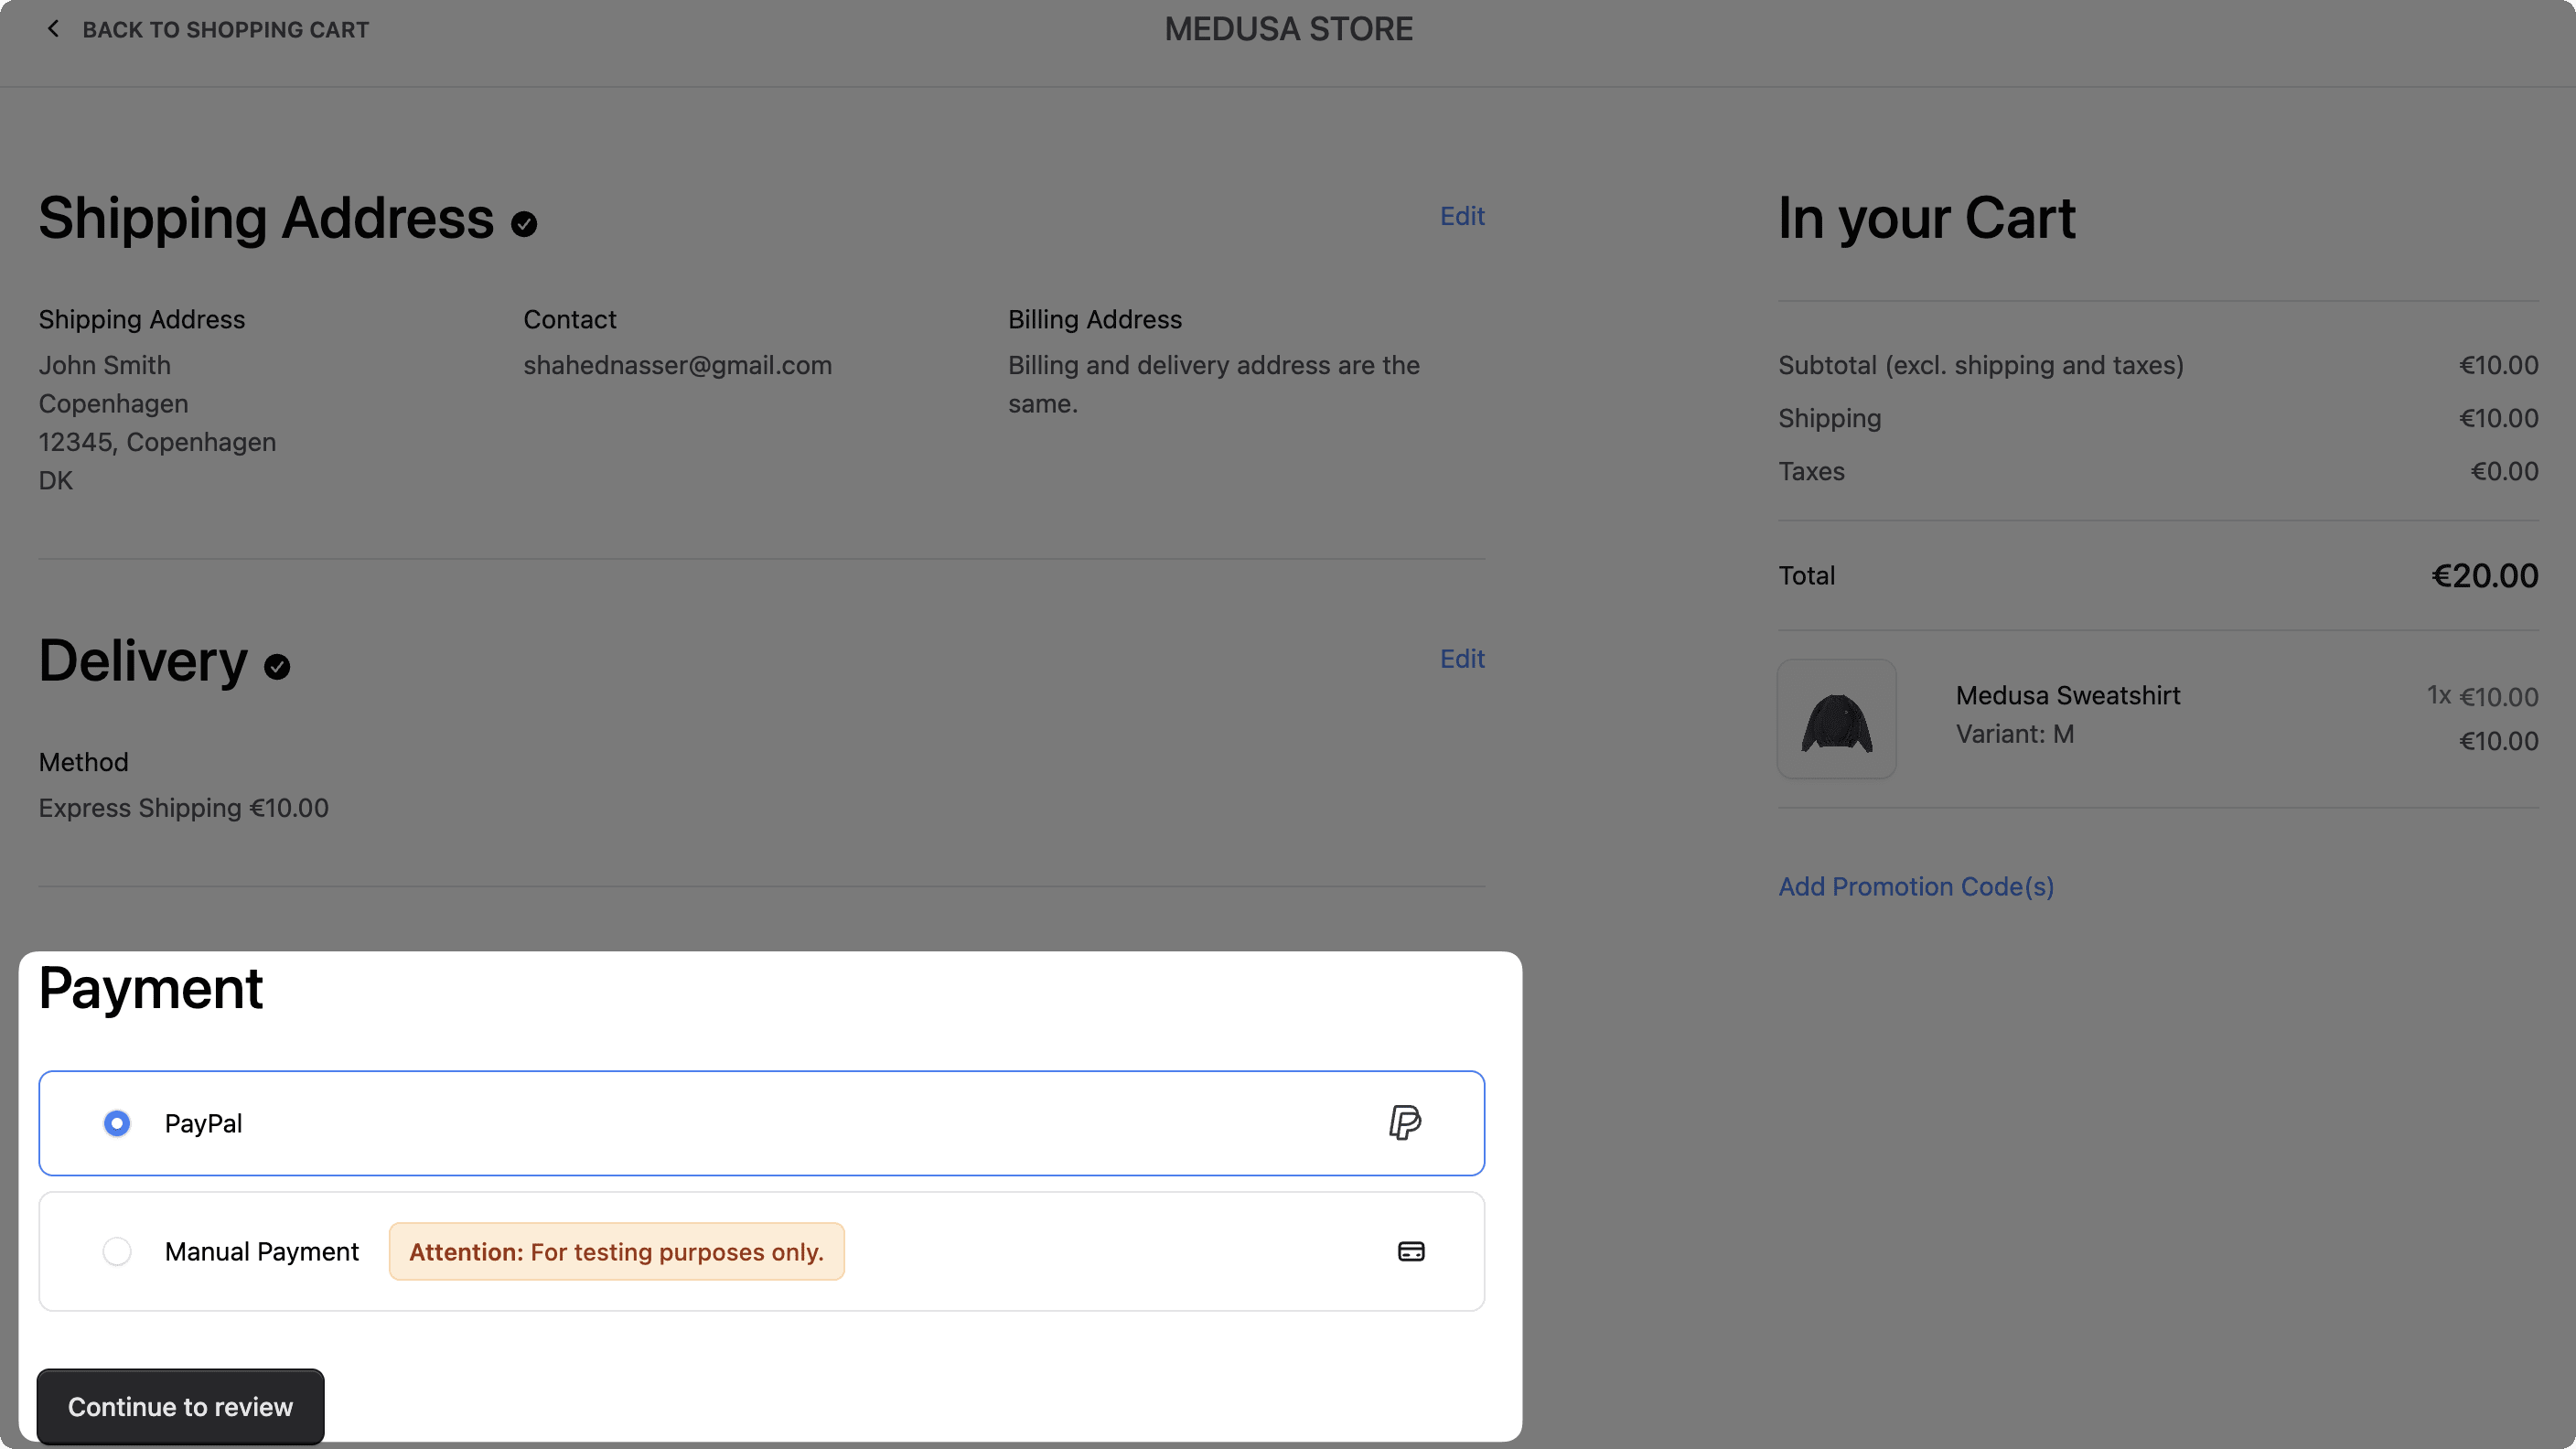This screenshot has height=1449, width=2576.
Task: Select the PayPal payment method
Action: coord(117,1123)
